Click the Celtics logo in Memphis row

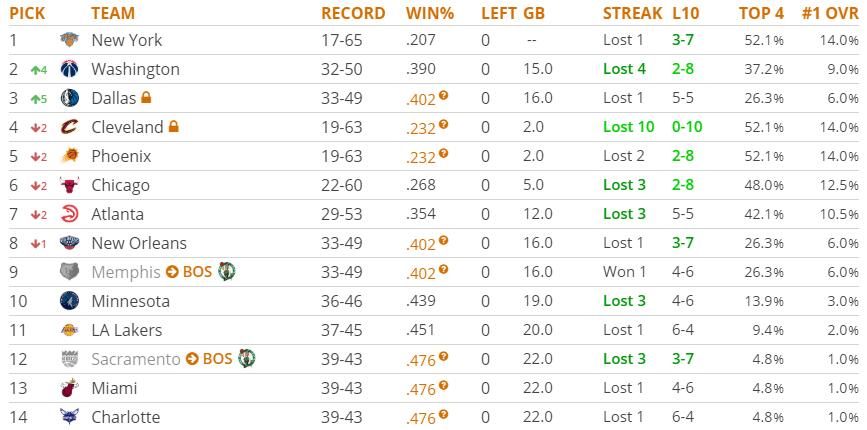coord(227,272)
